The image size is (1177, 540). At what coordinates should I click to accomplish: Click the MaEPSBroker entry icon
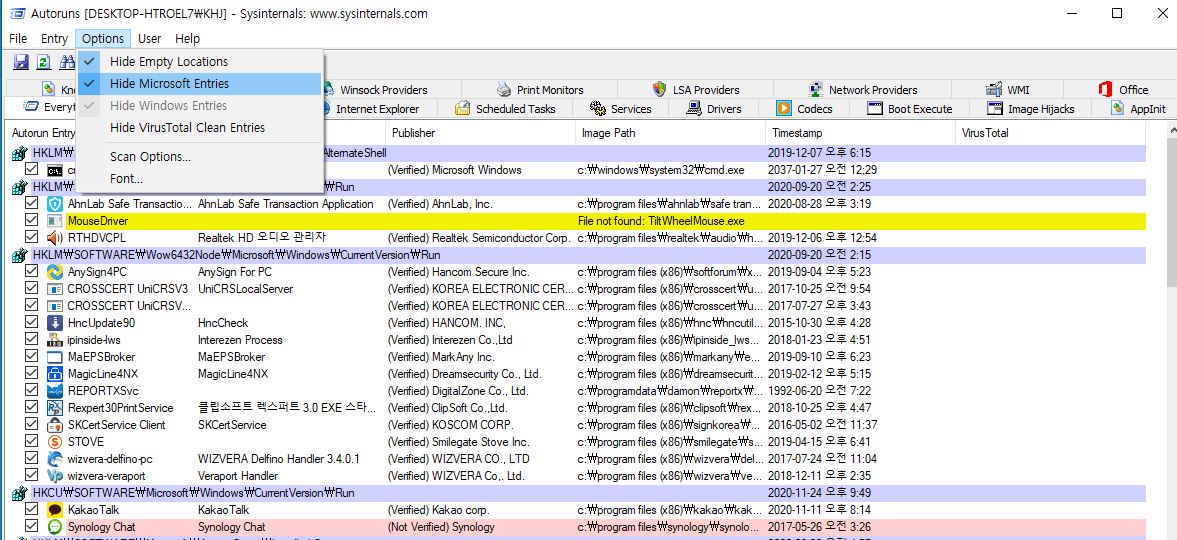pyautogui.click(x=55, y=357)
